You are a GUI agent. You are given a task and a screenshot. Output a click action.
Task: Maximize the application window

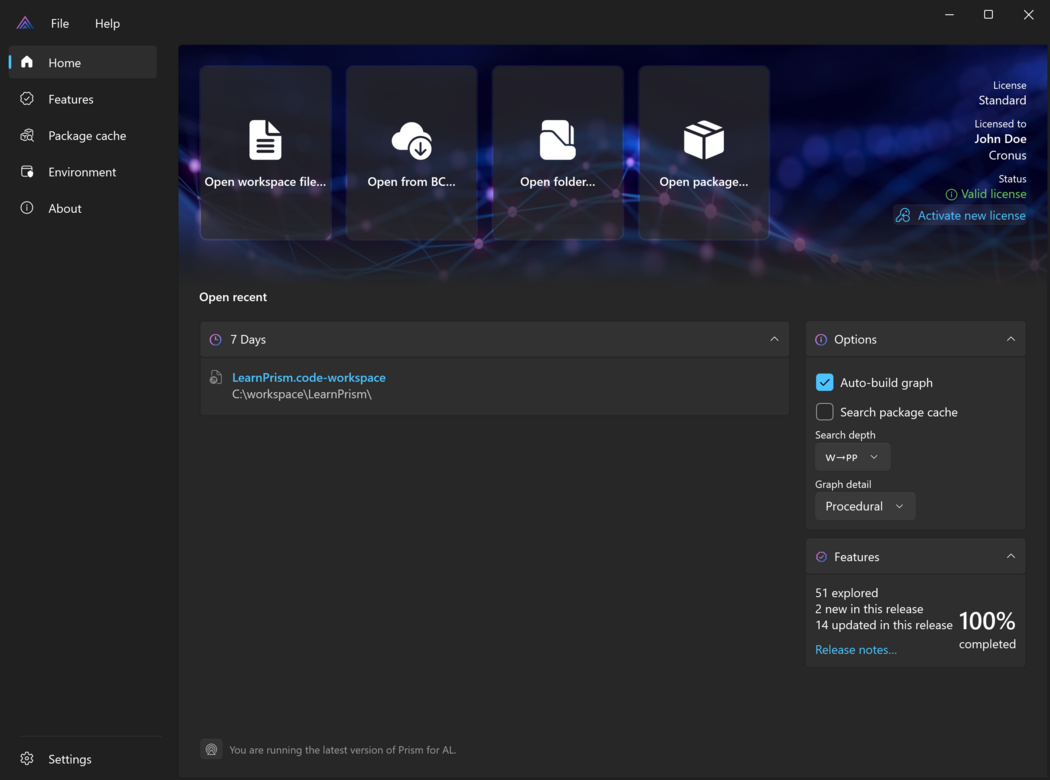pos(988,15)
